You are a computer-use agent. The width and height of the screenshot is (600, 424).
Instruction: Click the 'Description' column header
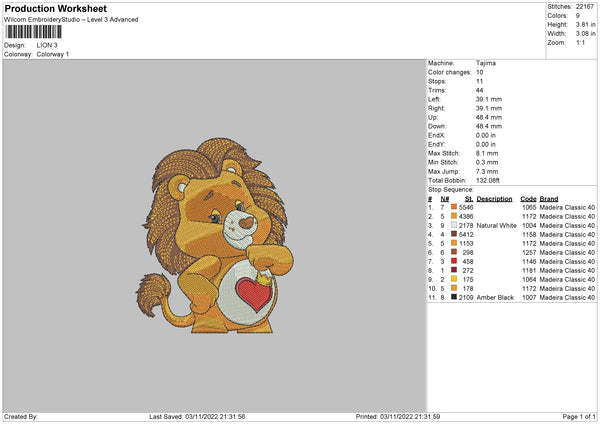click(494, 199)
